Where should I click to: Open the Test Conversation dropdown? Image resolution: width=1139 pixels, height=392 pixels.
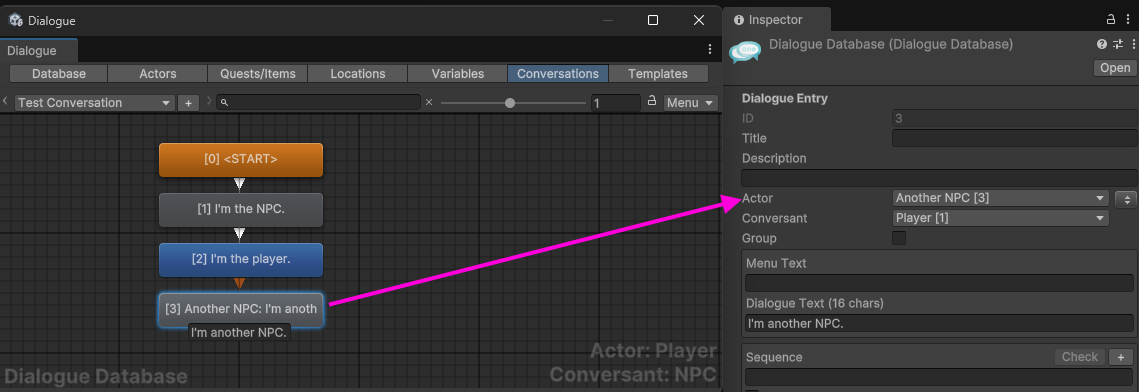coord(94,103)
